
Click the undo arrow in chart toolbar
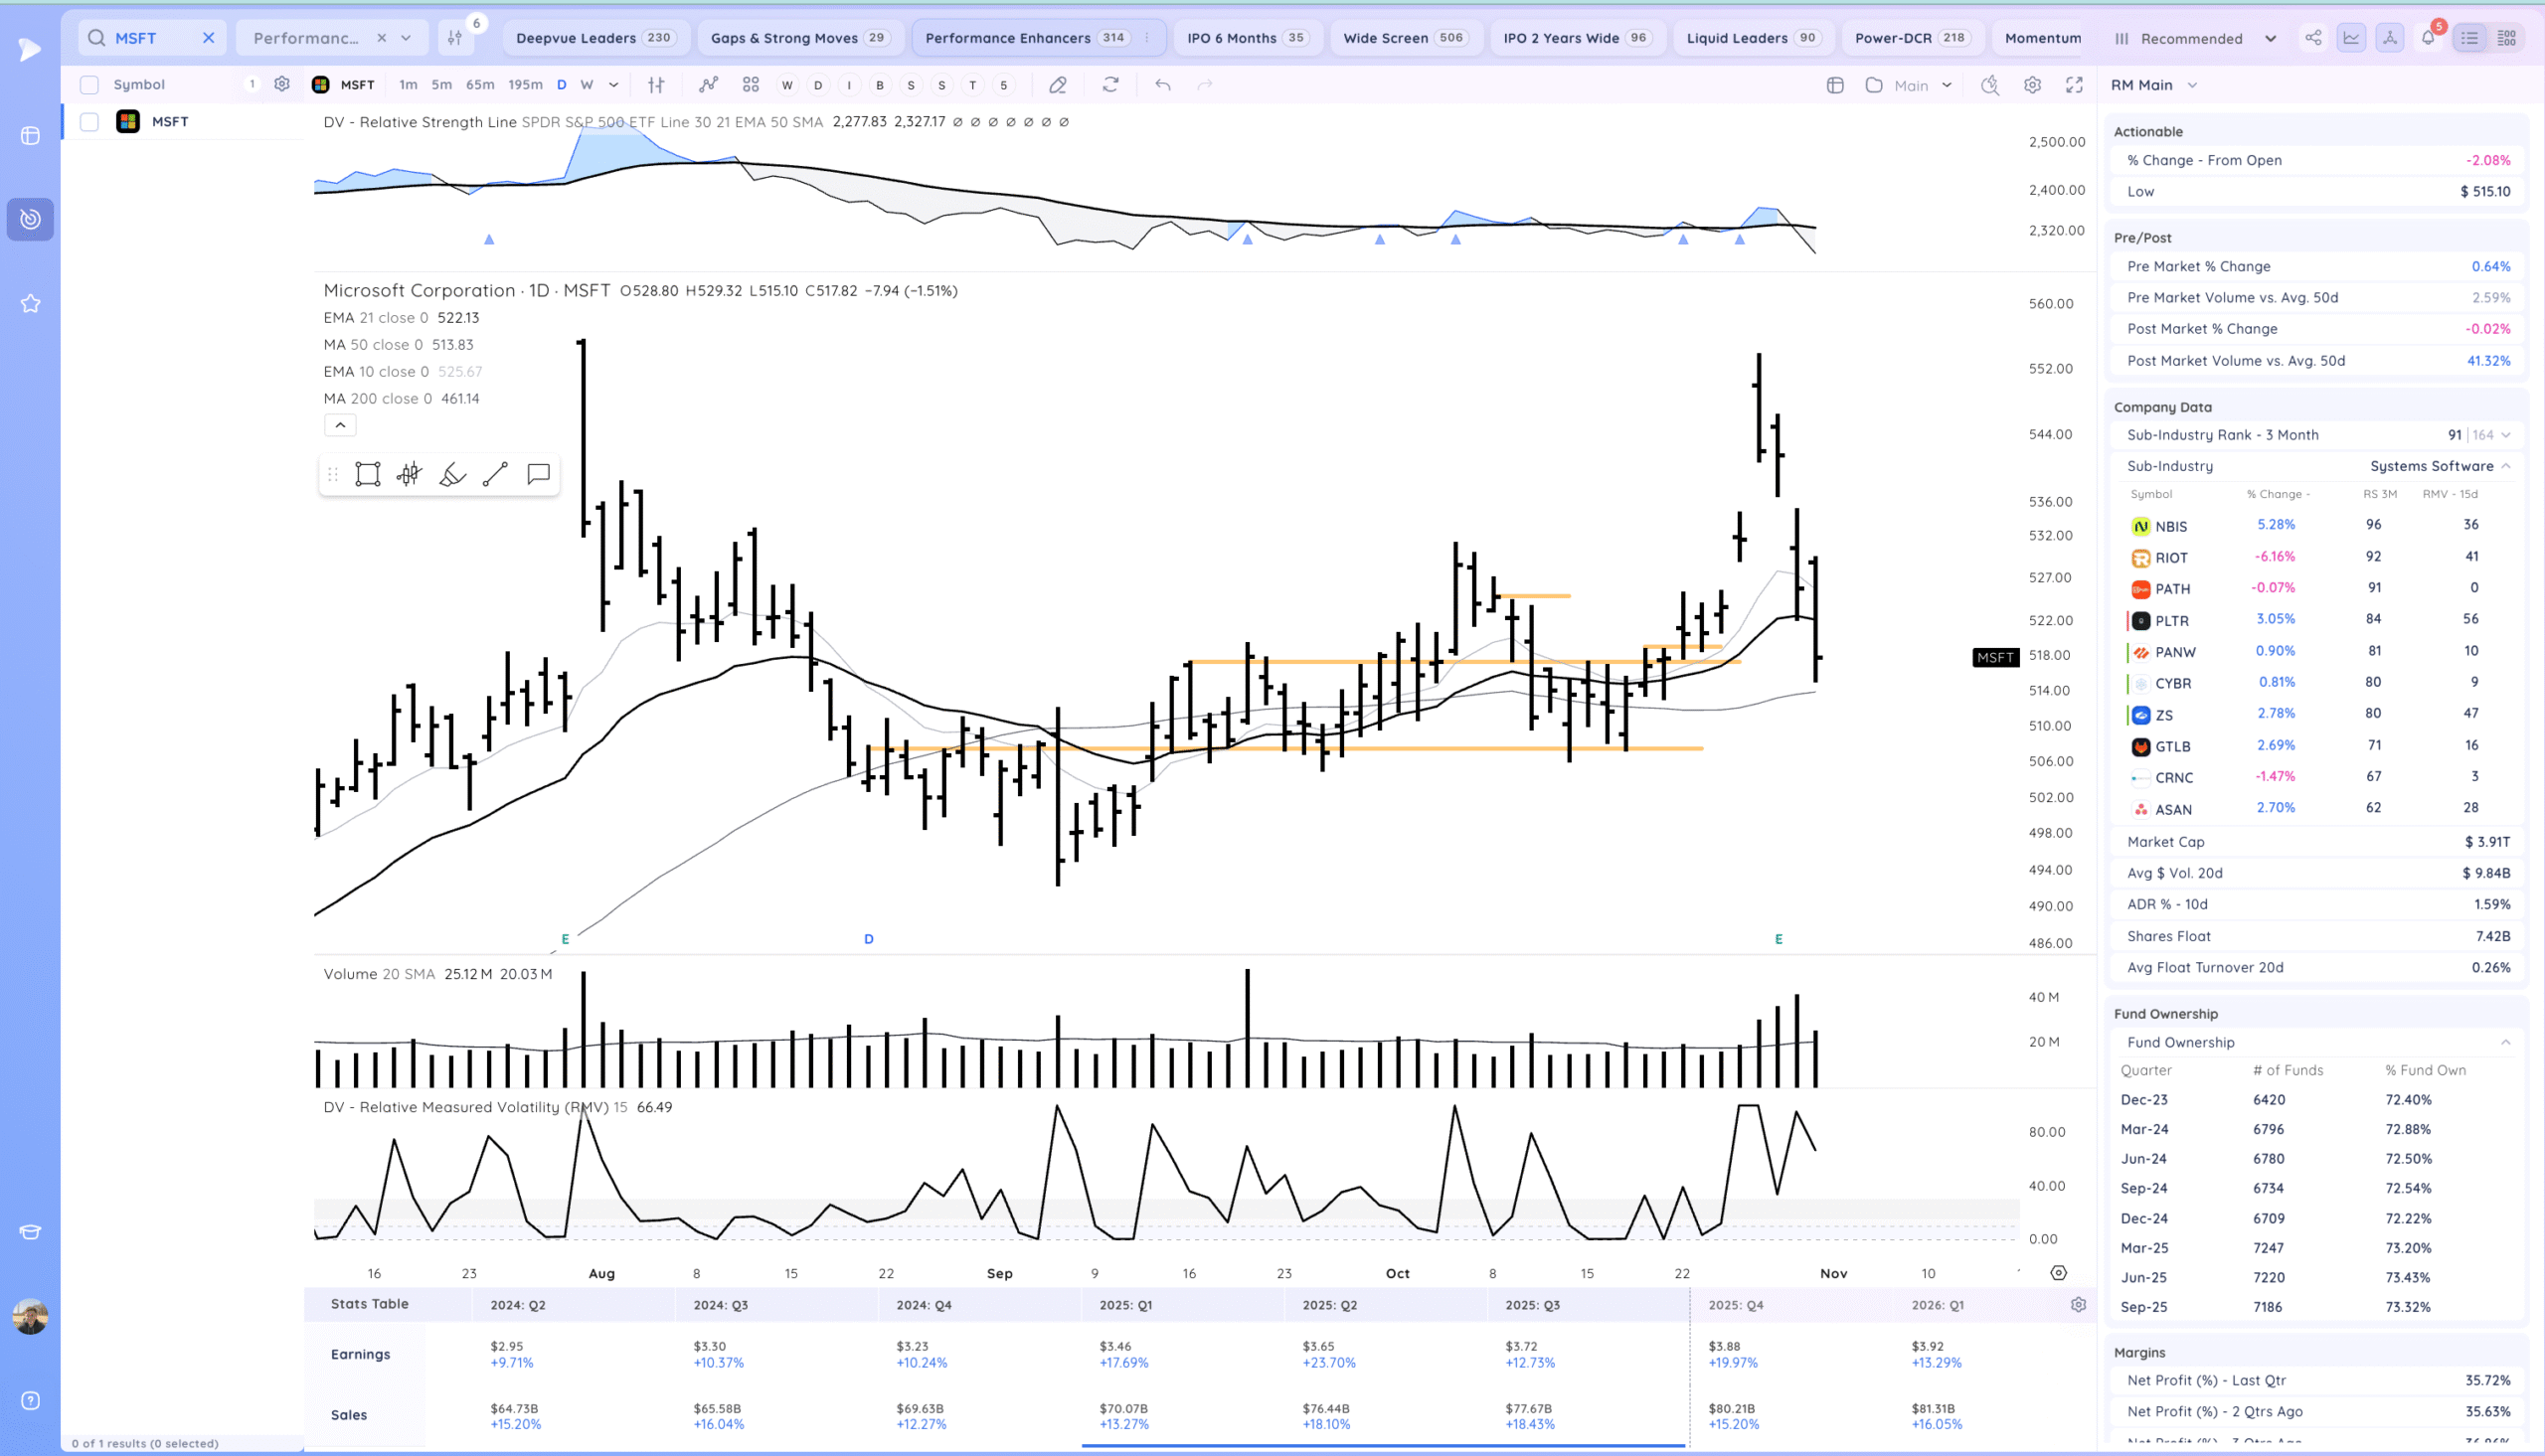point(1162,85)
